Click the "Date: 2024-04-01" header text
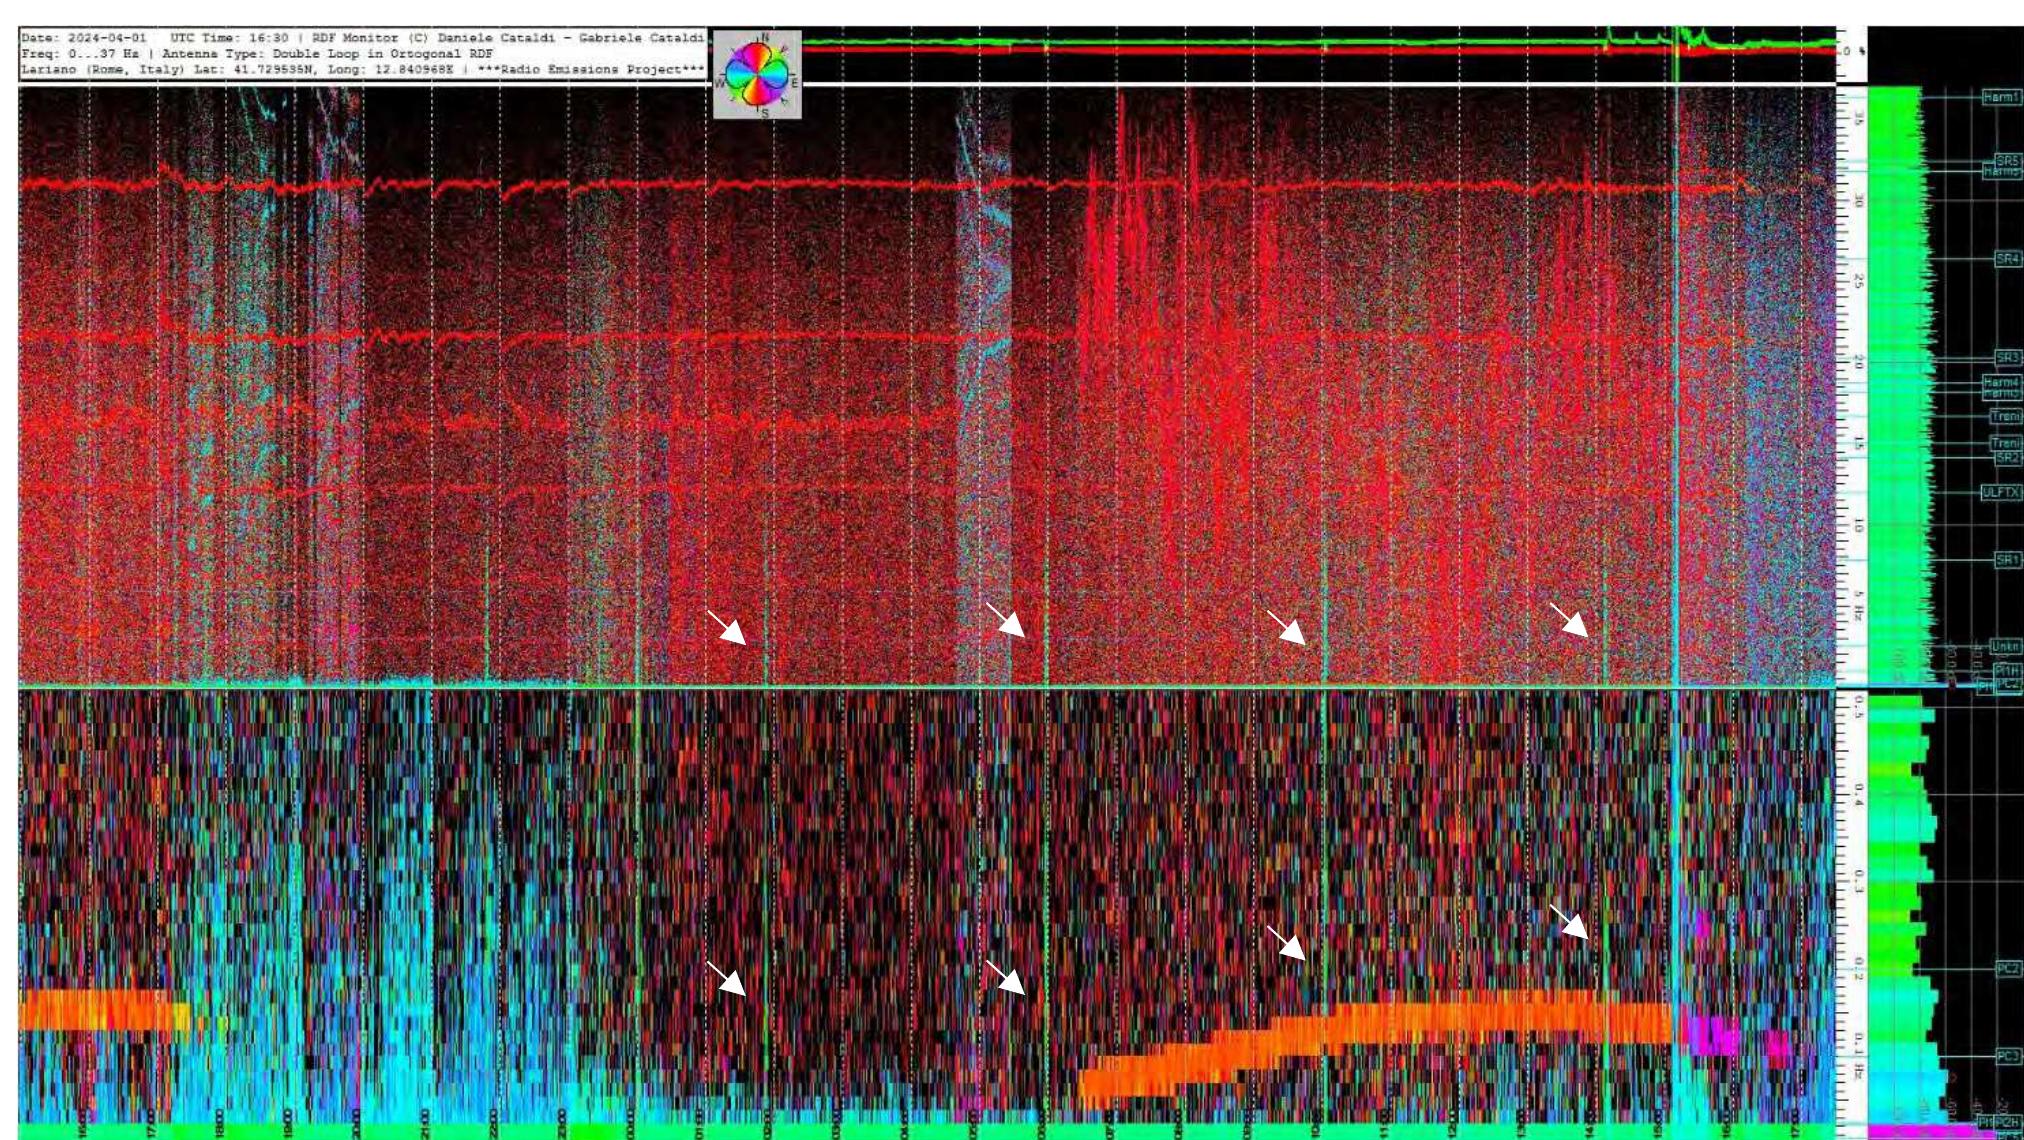 pos(84,38)
